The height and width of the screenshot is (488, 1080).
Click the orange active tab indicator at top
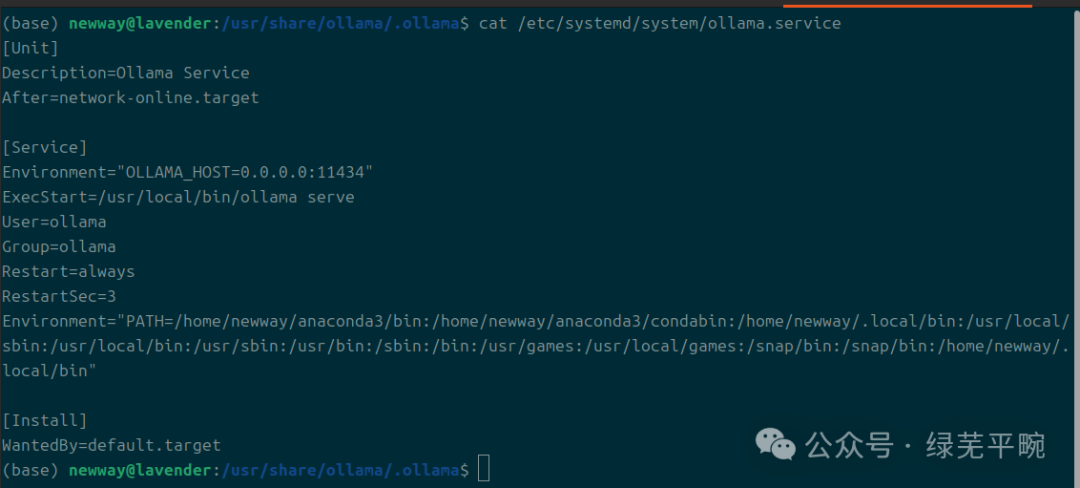pos(908,6)
